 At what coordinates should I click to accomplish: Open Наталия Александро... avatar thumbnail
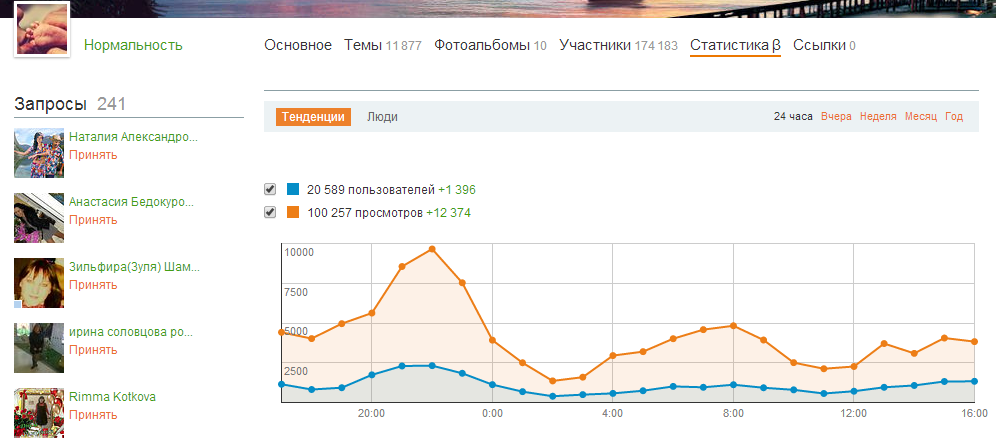pyautogui.click(x=39, y=152)
